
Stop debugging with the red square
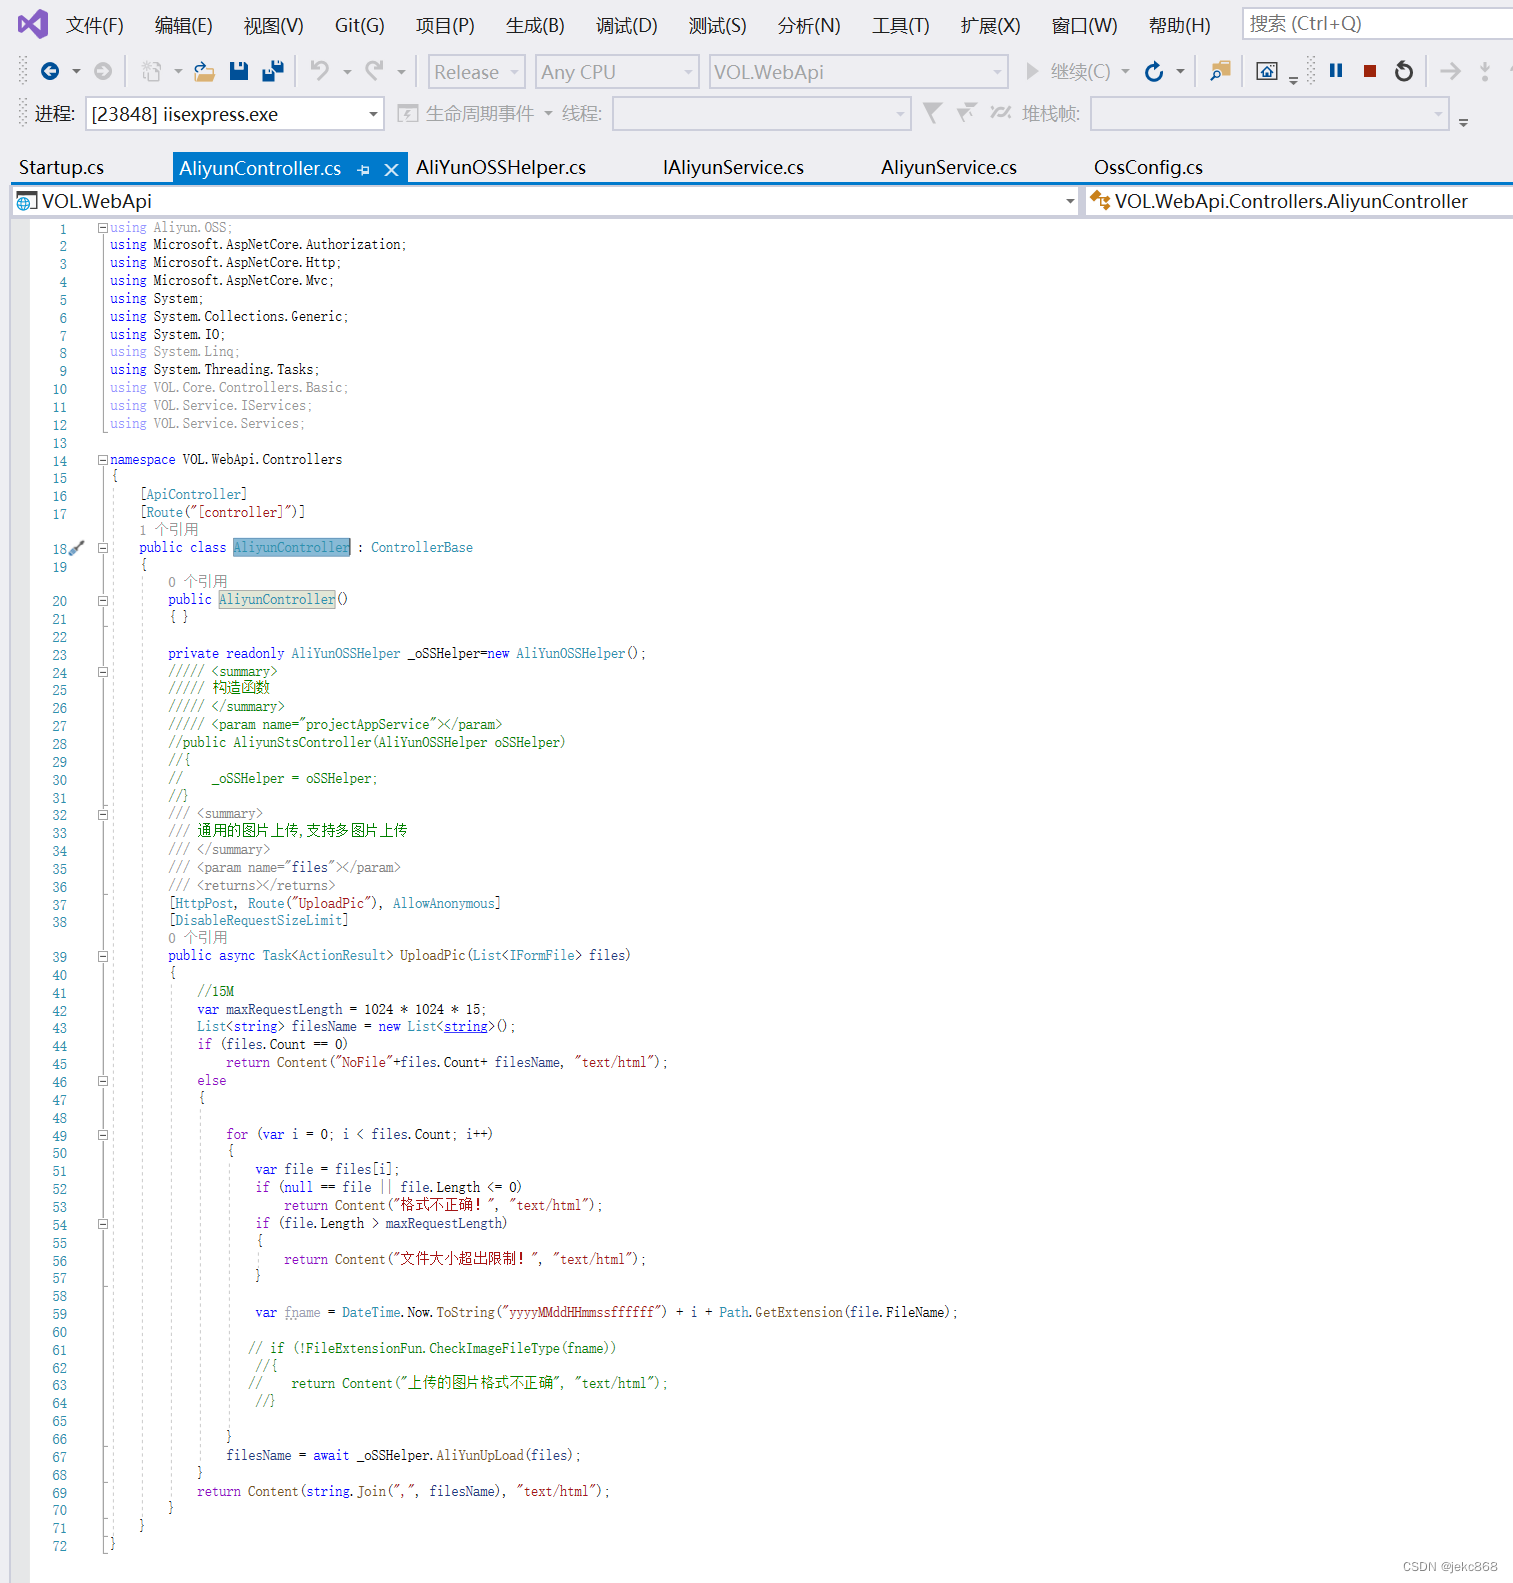tap(1370, 71)
